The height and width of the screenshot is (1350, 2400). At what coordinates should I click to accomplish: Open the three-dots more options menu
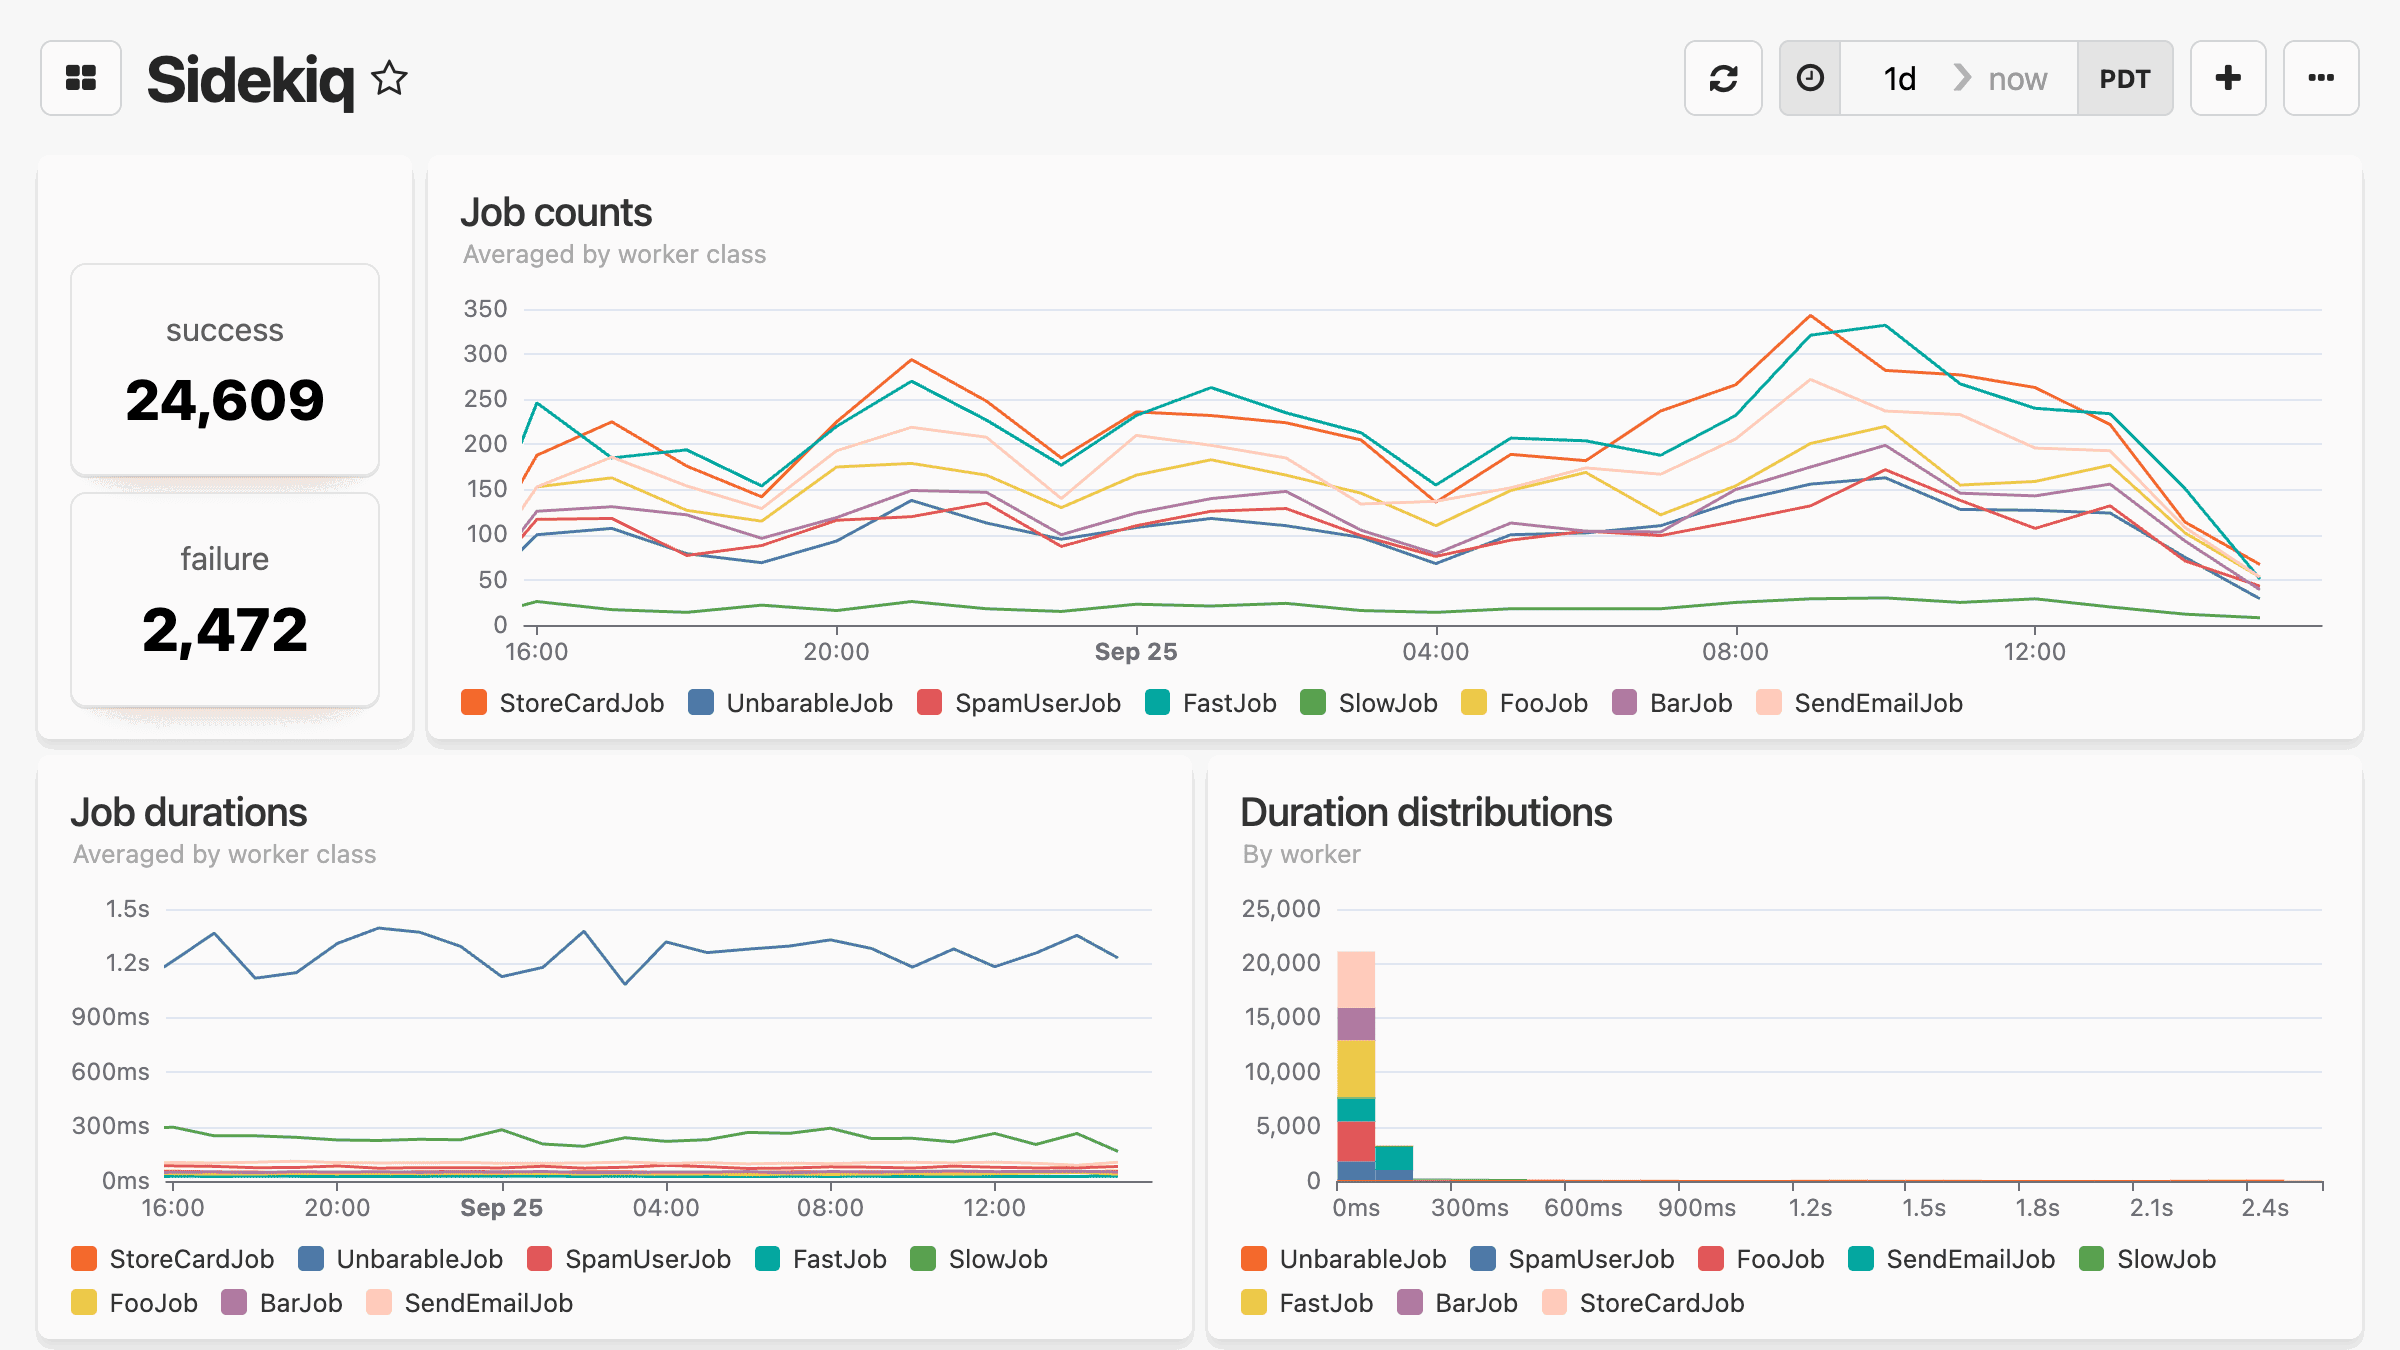[2320, 78]
